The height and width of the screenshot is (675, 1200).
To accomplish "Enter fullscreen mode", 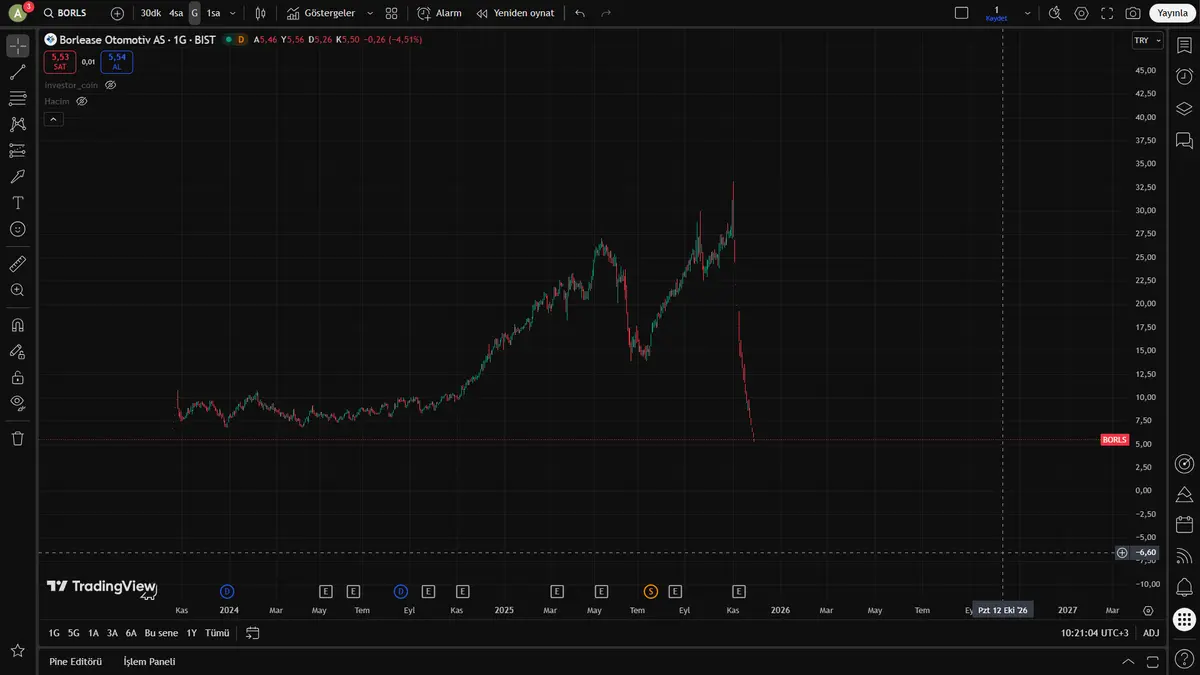I will 1107,13.
